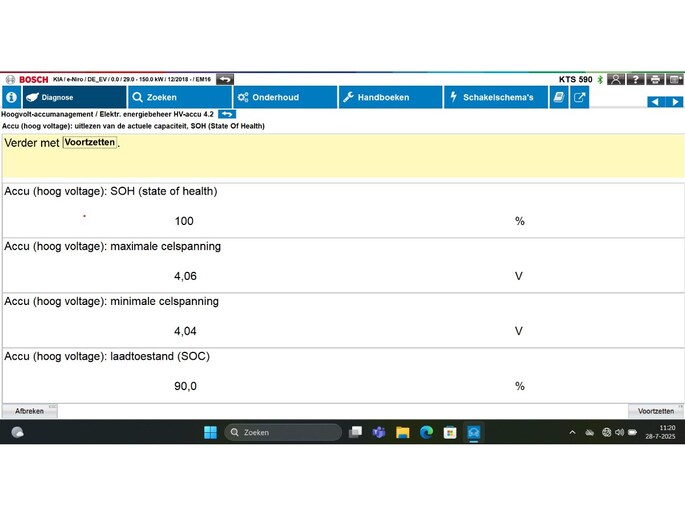The width and height of the screenshot is (685, 514).
Task: Select the Onderhoud tab
Action: coord(285,97)
